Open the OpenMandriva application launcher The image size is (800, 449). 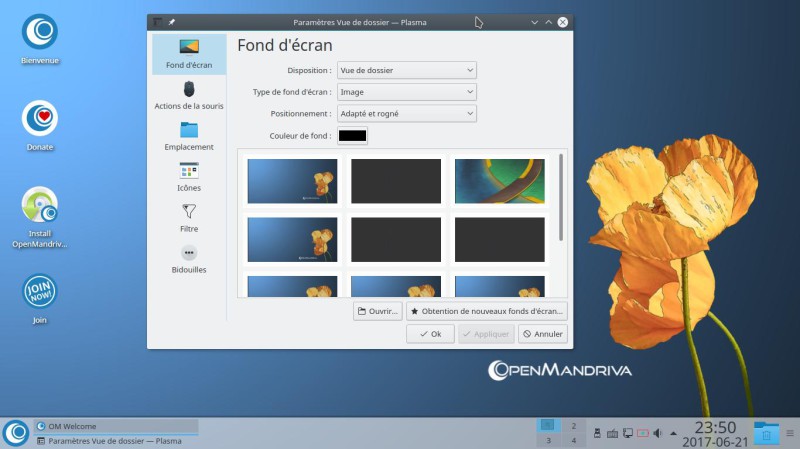pos(16,433)
